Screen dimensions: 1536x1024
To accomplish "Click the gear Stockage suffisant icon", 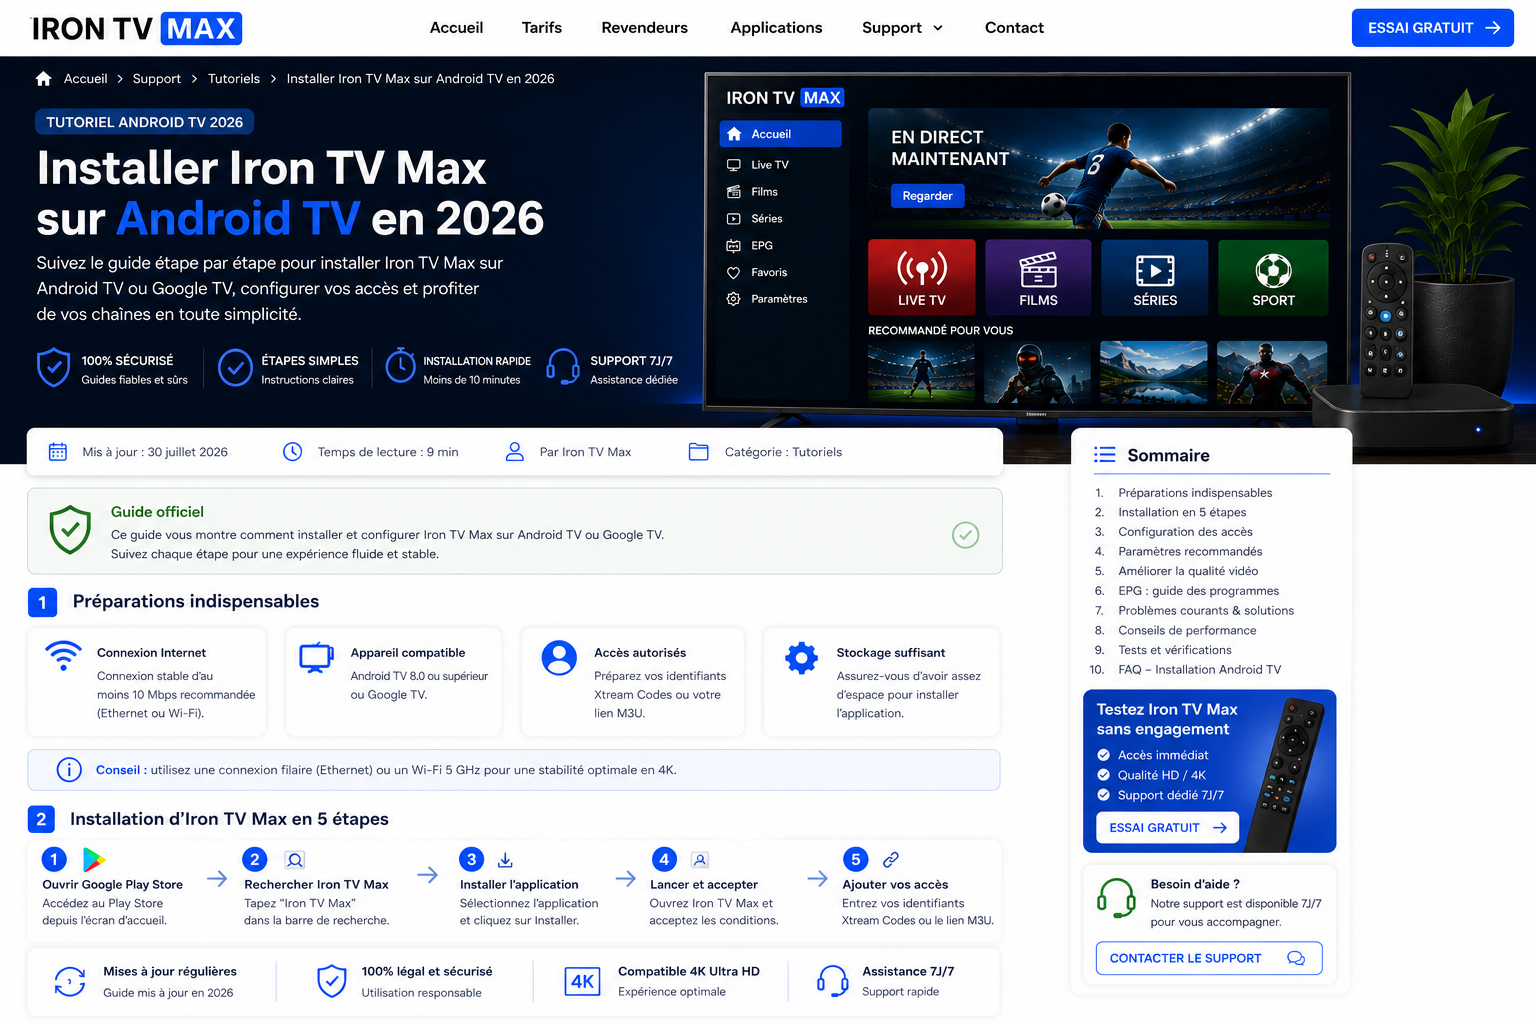I will click(x=801, y=658).
